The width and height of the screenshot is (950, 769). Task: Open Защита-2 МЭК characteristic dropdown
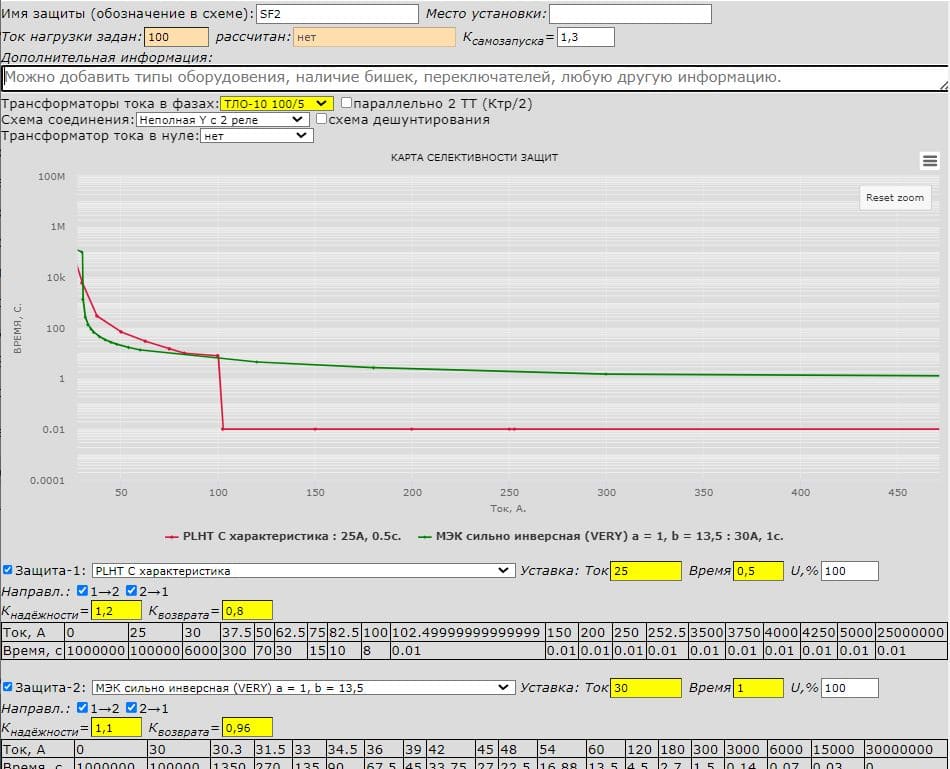point(302,688)
